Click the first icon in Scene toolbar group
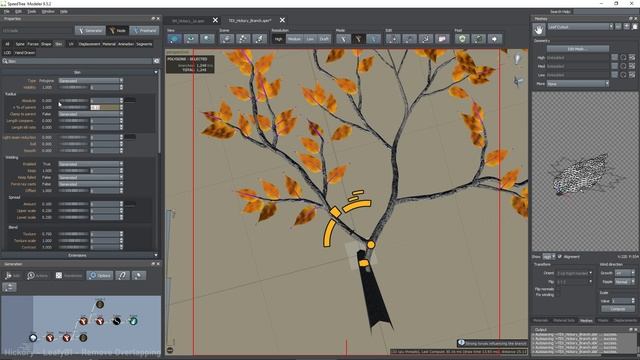This screenshot has height=360, width=640. click(x=227, y=39)
